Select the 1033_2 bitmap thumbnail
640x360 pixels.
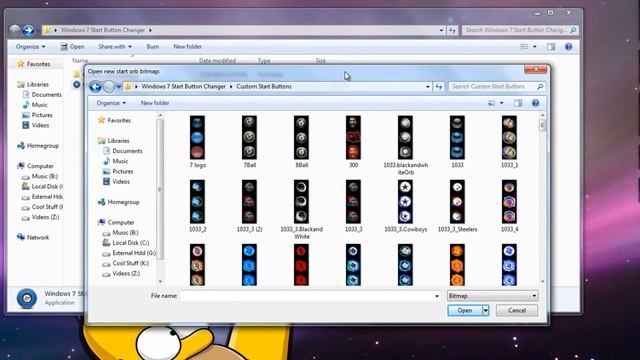[197, 202]
